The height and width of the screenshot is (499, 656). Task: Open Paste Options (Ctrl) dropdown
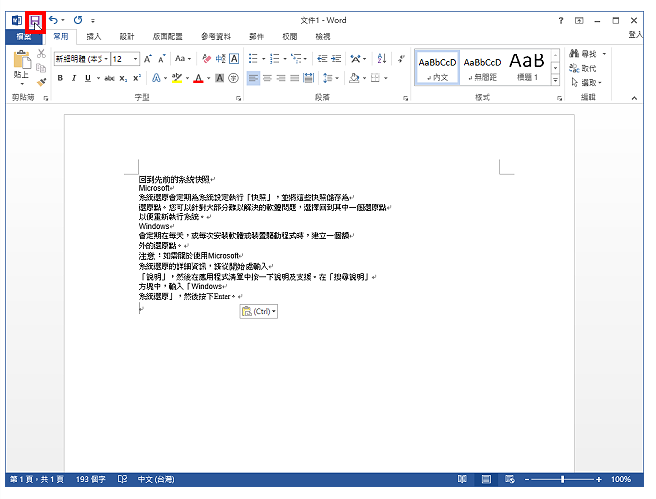[x=259, y=312]
